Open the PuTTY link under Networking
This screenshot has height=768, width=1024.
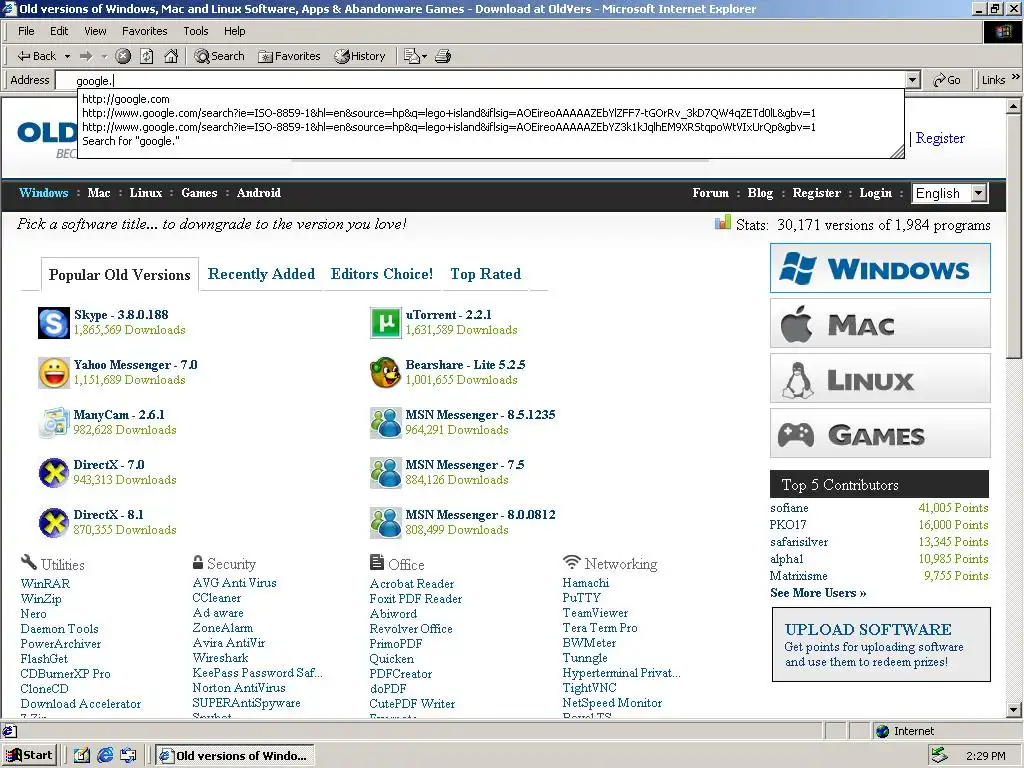click(x=581, y=598)
